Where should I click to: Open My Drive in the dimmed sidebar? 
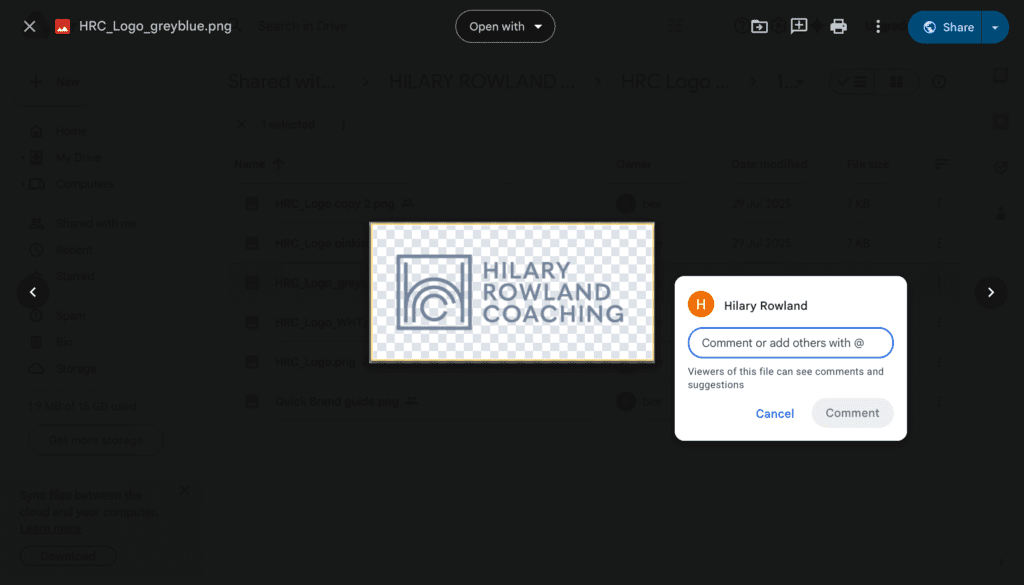coord(78,158)
